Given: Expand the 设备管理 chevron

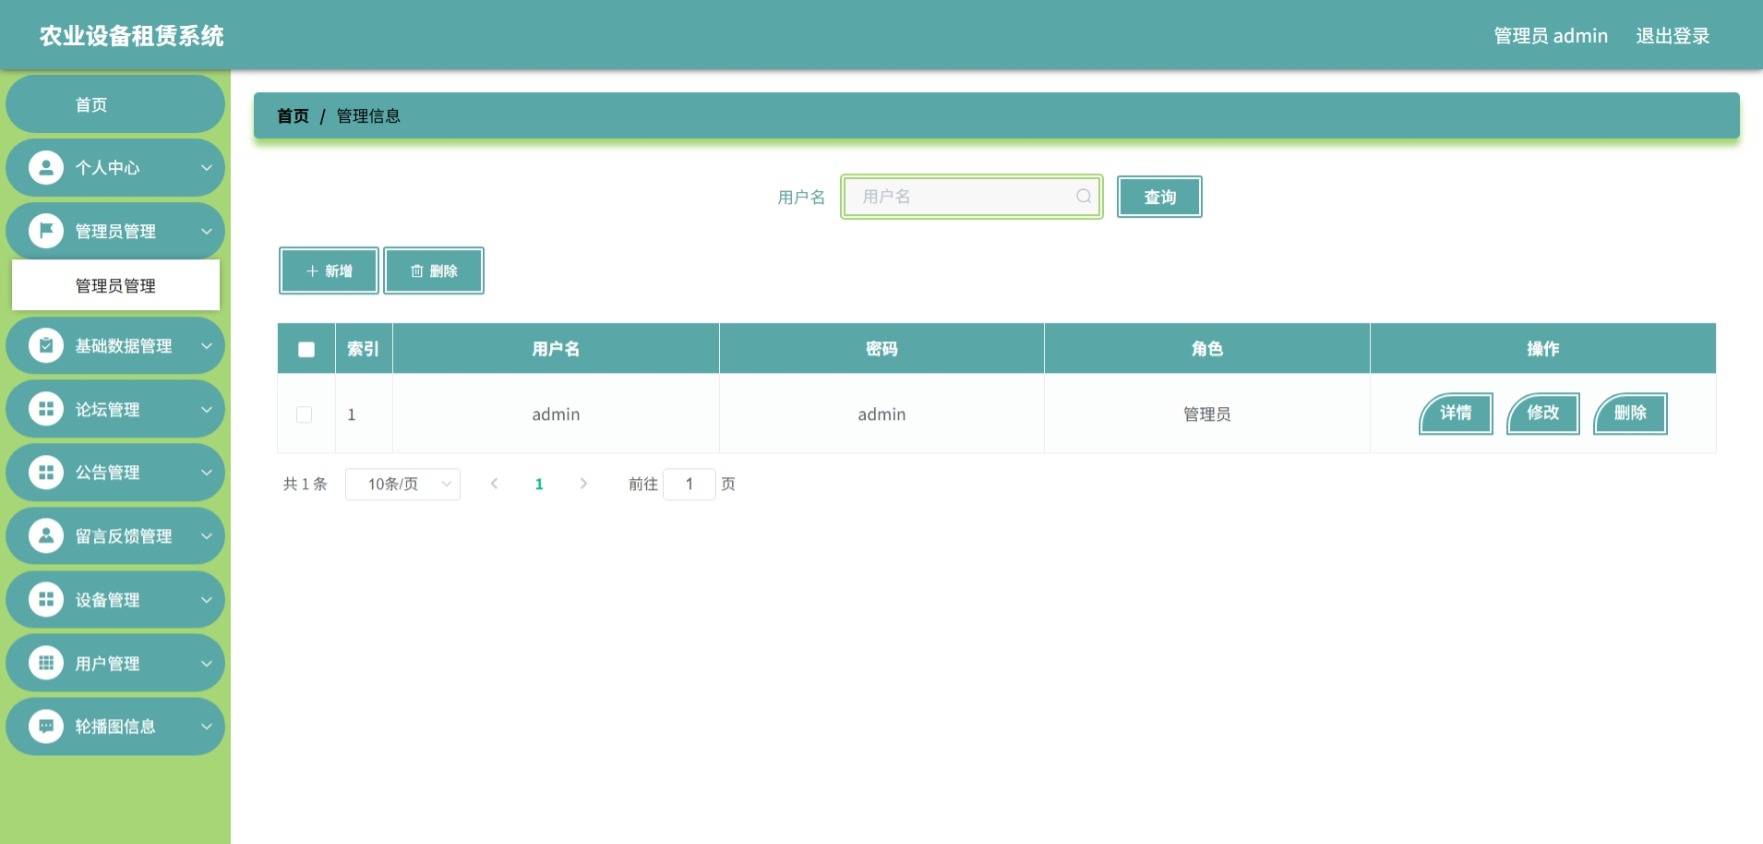Looking at the screenshot, I should coord(206,600).
